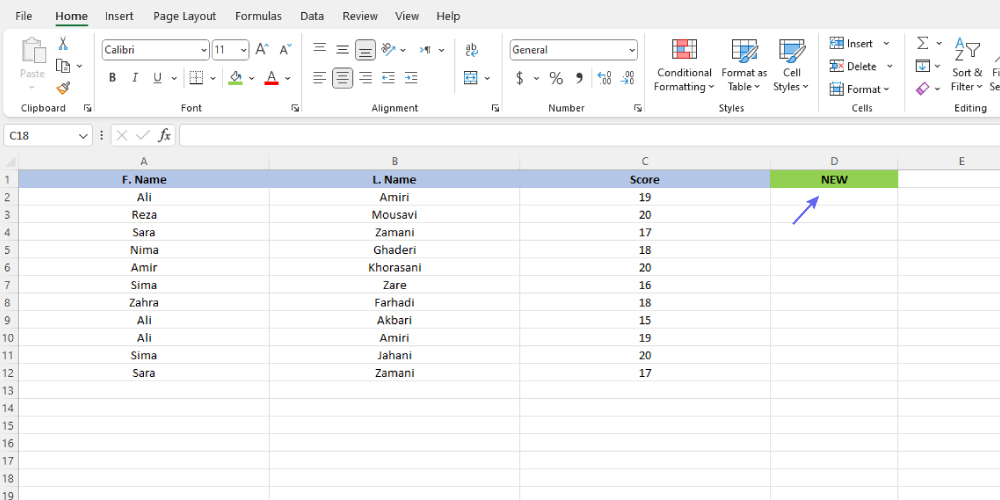
Task: Open the Calibri font name dropdown
Action: point(204,50)
